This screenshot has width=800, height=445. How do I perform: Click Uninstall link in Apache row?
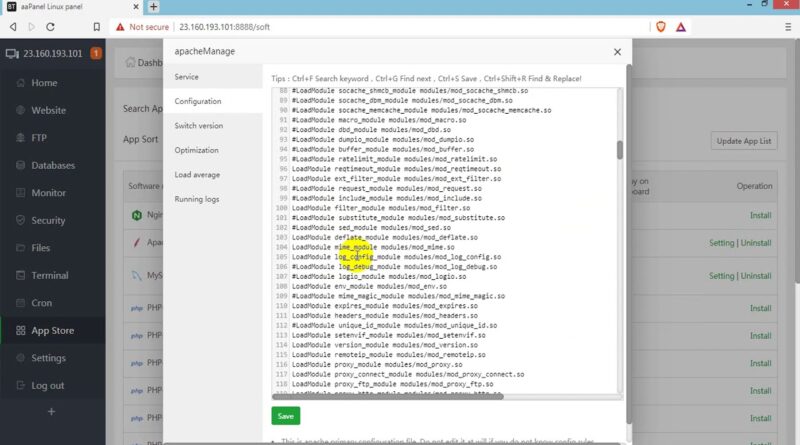(x=756, y=243)
